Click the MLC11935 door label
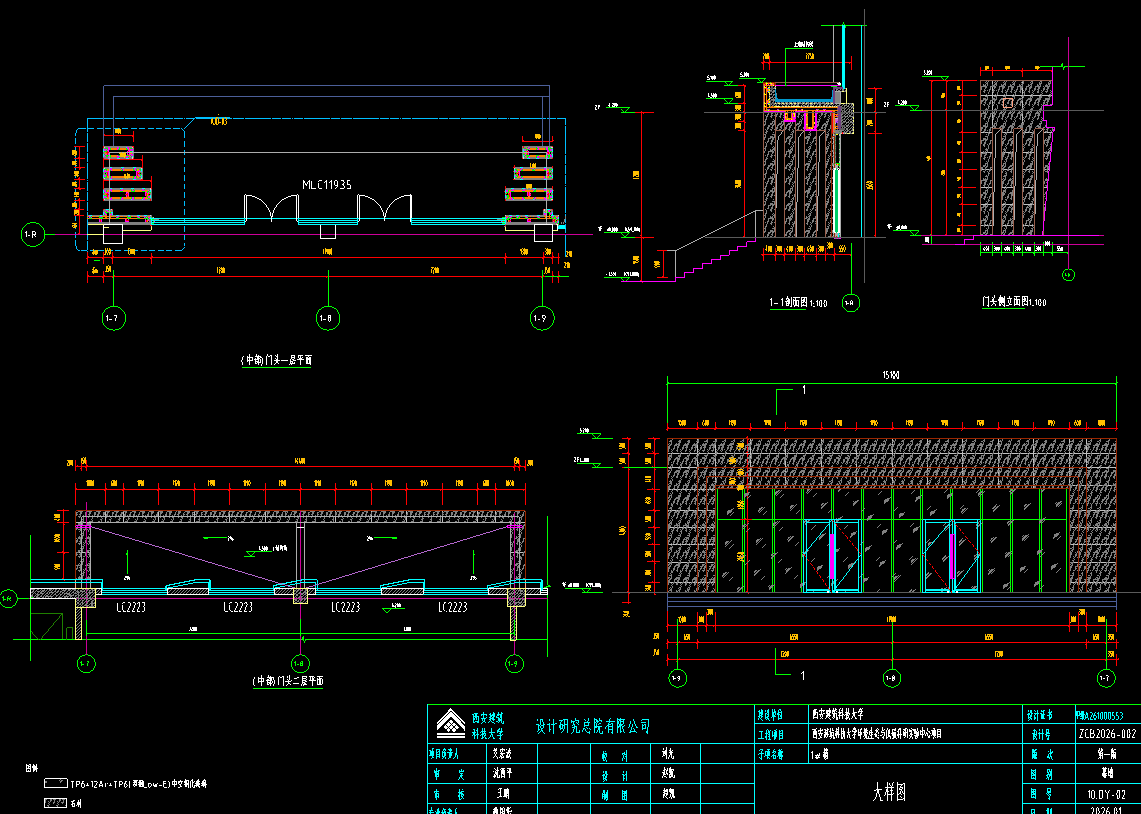1141x814 pixels. [x=327, y=185]
